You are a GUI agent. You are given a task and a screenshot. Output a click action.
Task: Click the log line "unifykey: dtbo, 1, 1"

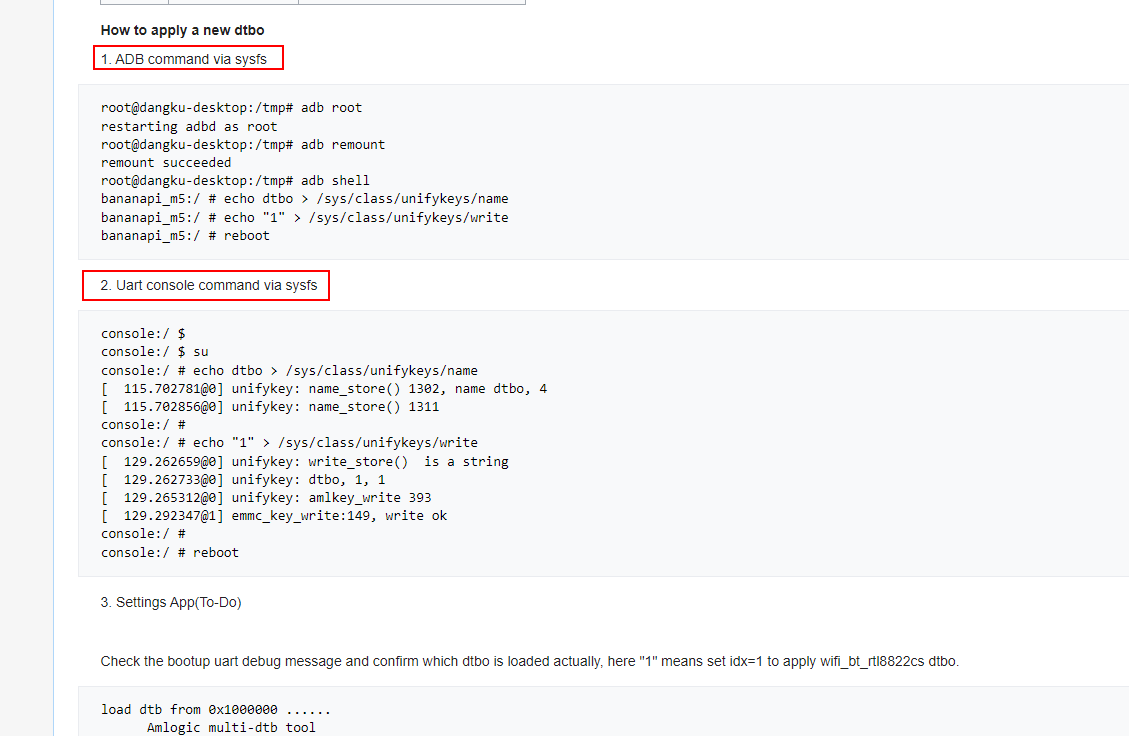coord(243,479)
